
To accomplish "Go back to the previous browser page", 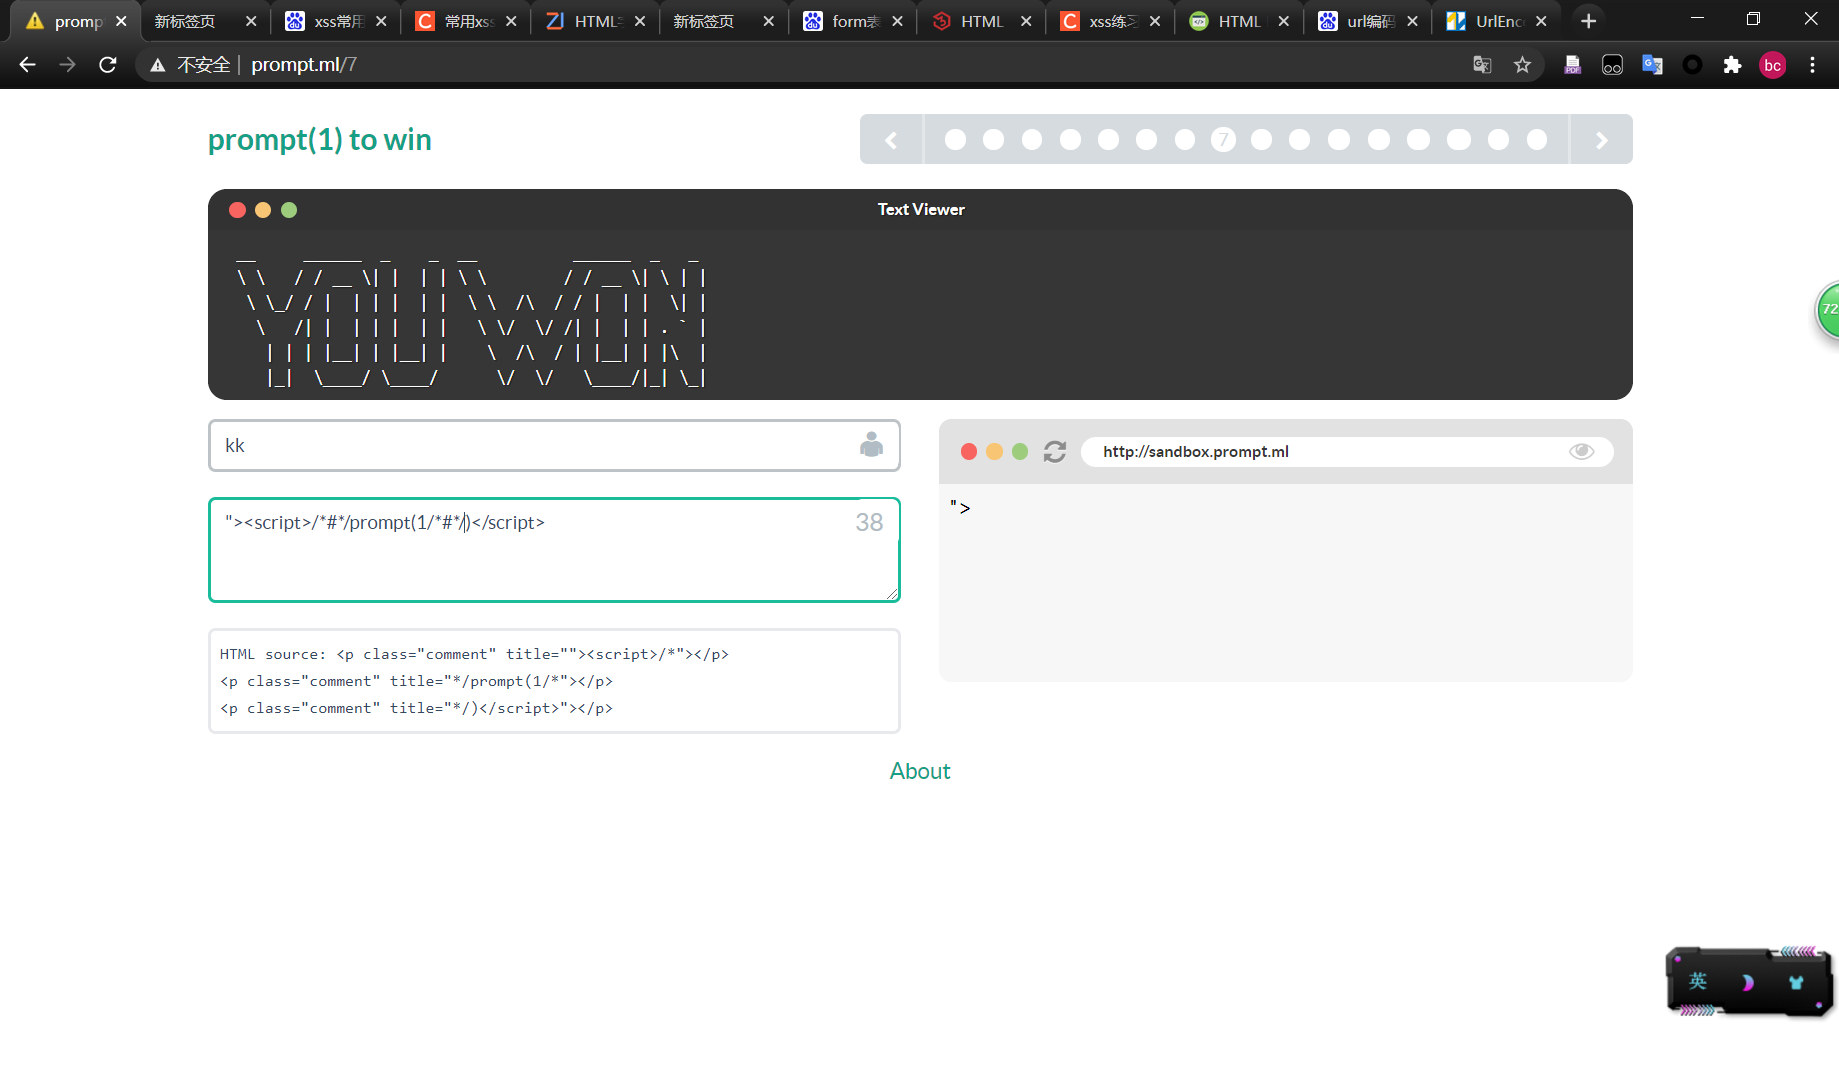I will pos(27,65).
